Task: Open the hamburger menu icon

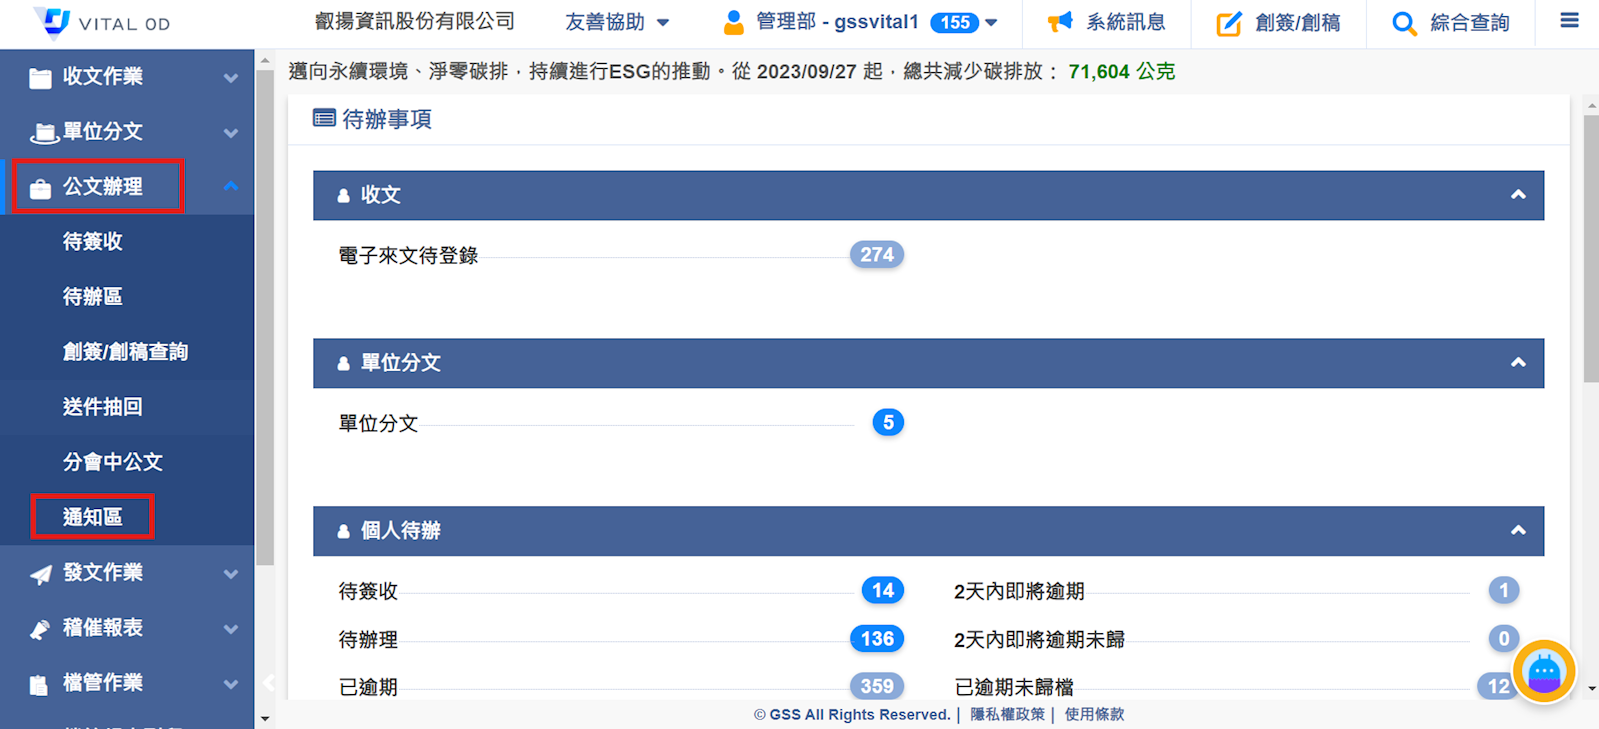Action: tap(1569, 21)
